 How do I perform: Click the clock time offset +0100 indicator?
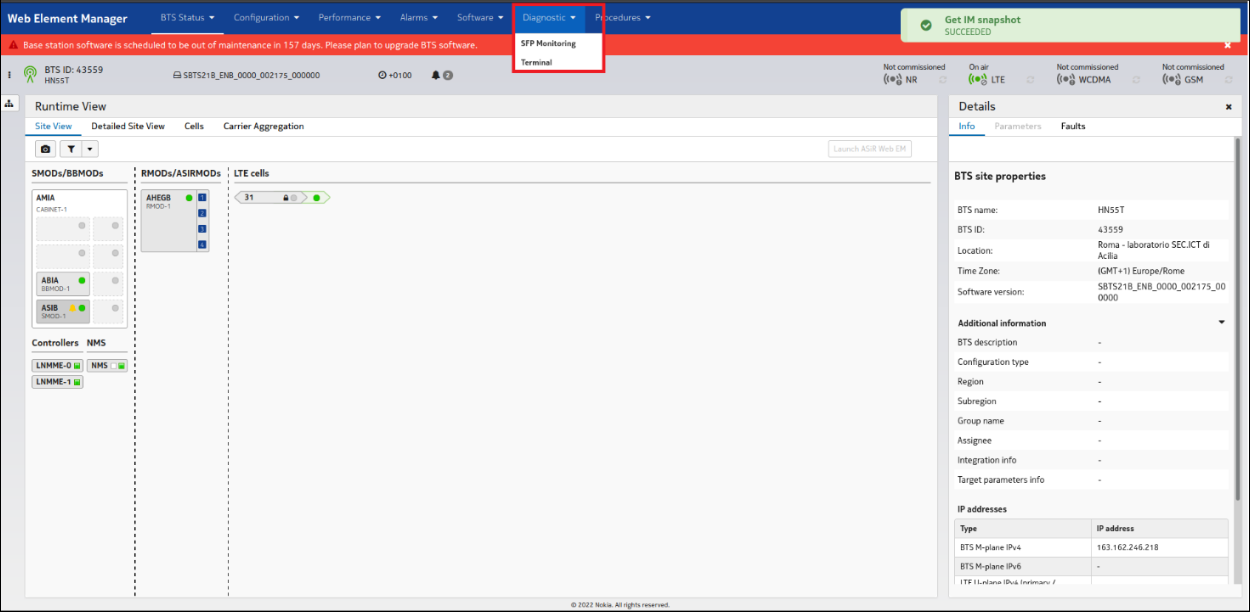click(395, 75)
